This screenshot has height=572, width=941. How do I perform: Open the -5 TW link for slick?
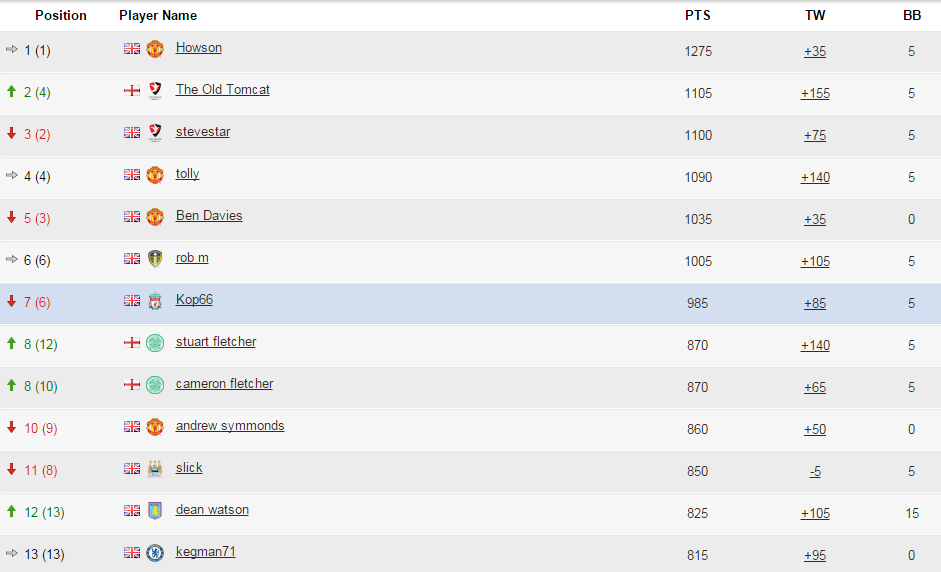(x=815, y=471)
